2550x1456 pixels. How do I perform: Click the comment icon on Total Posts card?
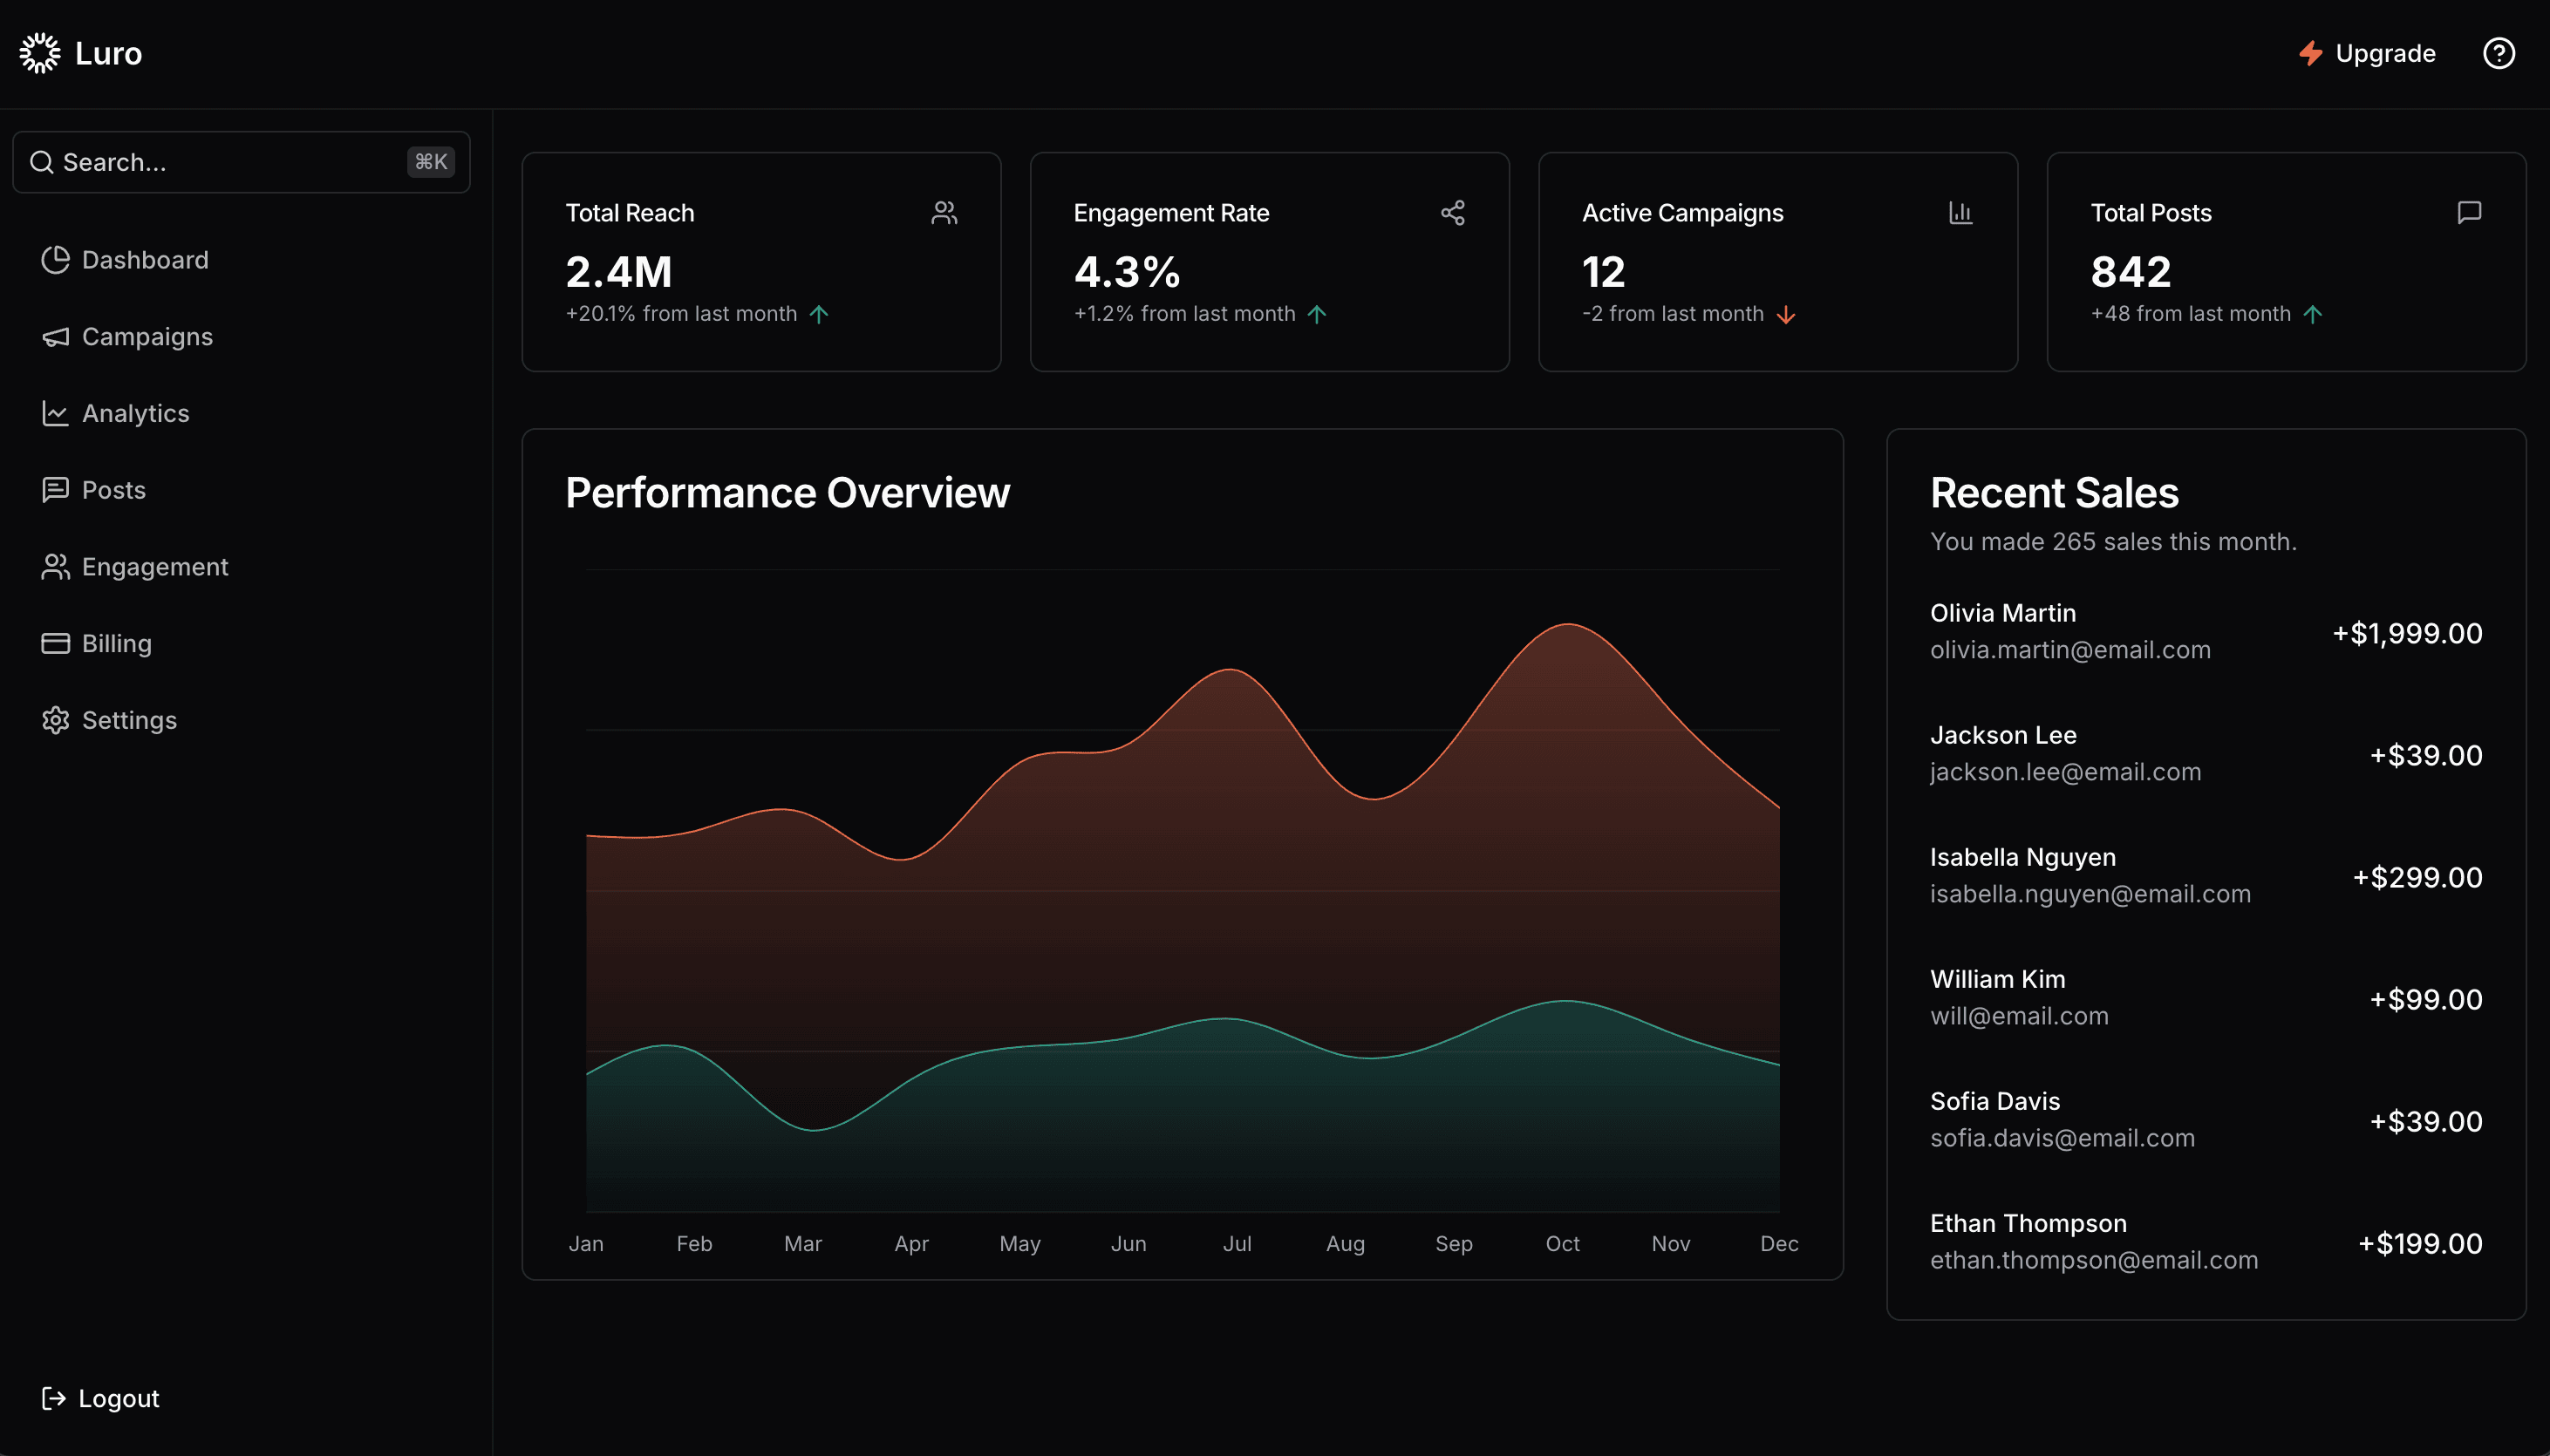[2467, 212]
